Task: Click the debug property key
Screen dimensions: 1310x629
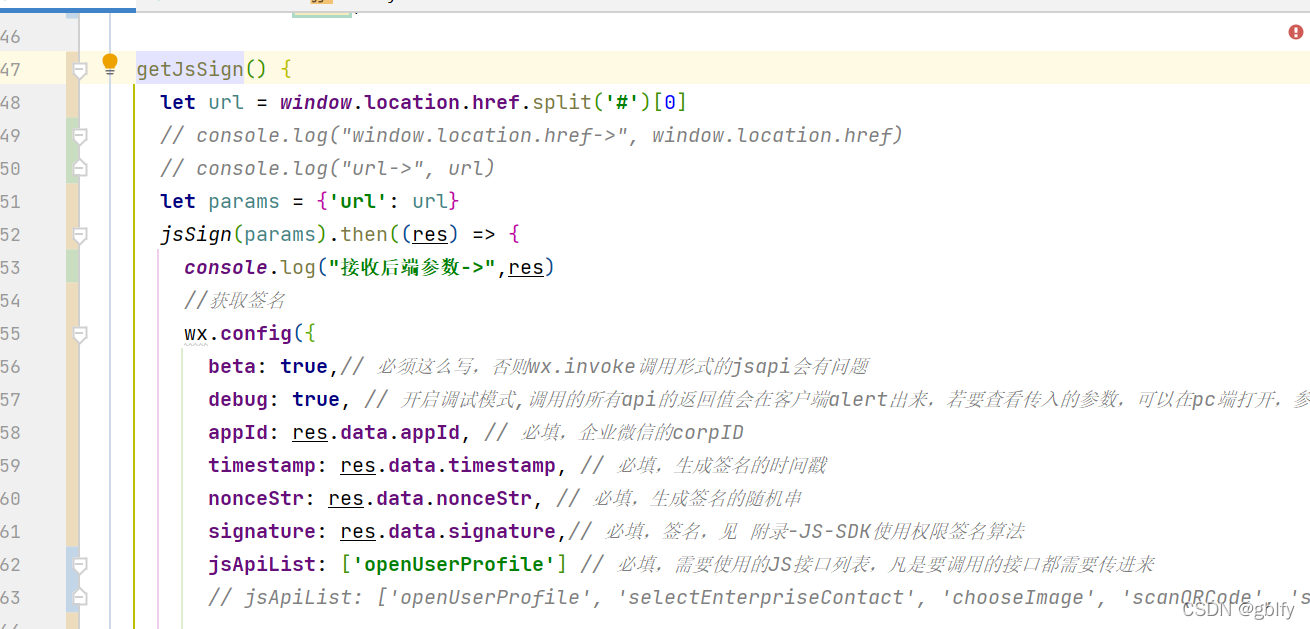Action: [x=238, y=400]
